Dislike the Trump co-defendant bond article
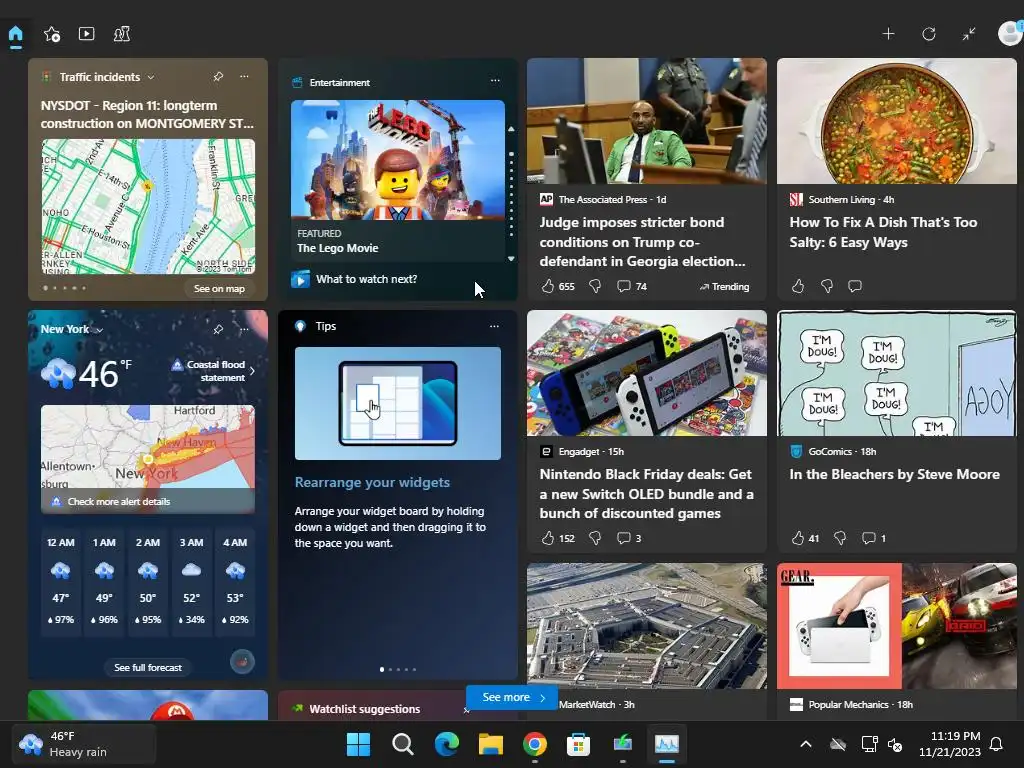The image size is (1024, 768). [x=595, y=286]
